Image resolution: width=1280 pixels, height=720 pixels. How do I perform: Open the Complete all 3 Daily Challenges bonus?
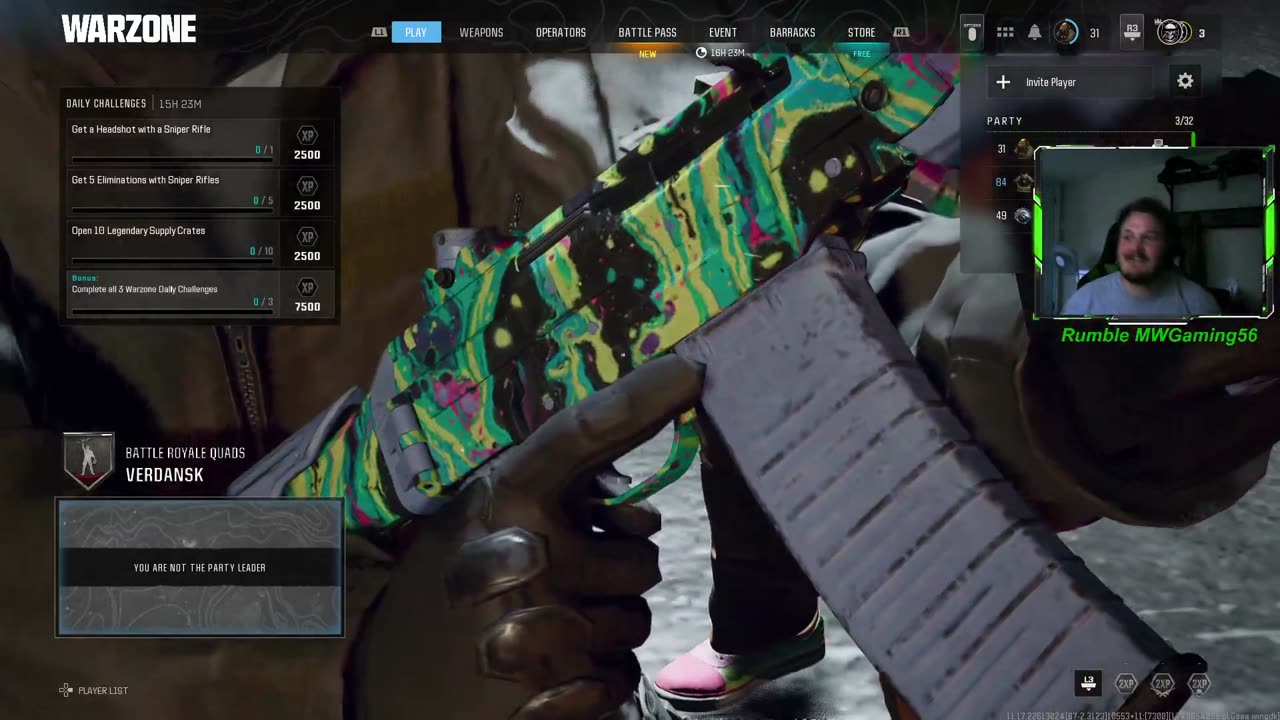click(x=200, y=293)
